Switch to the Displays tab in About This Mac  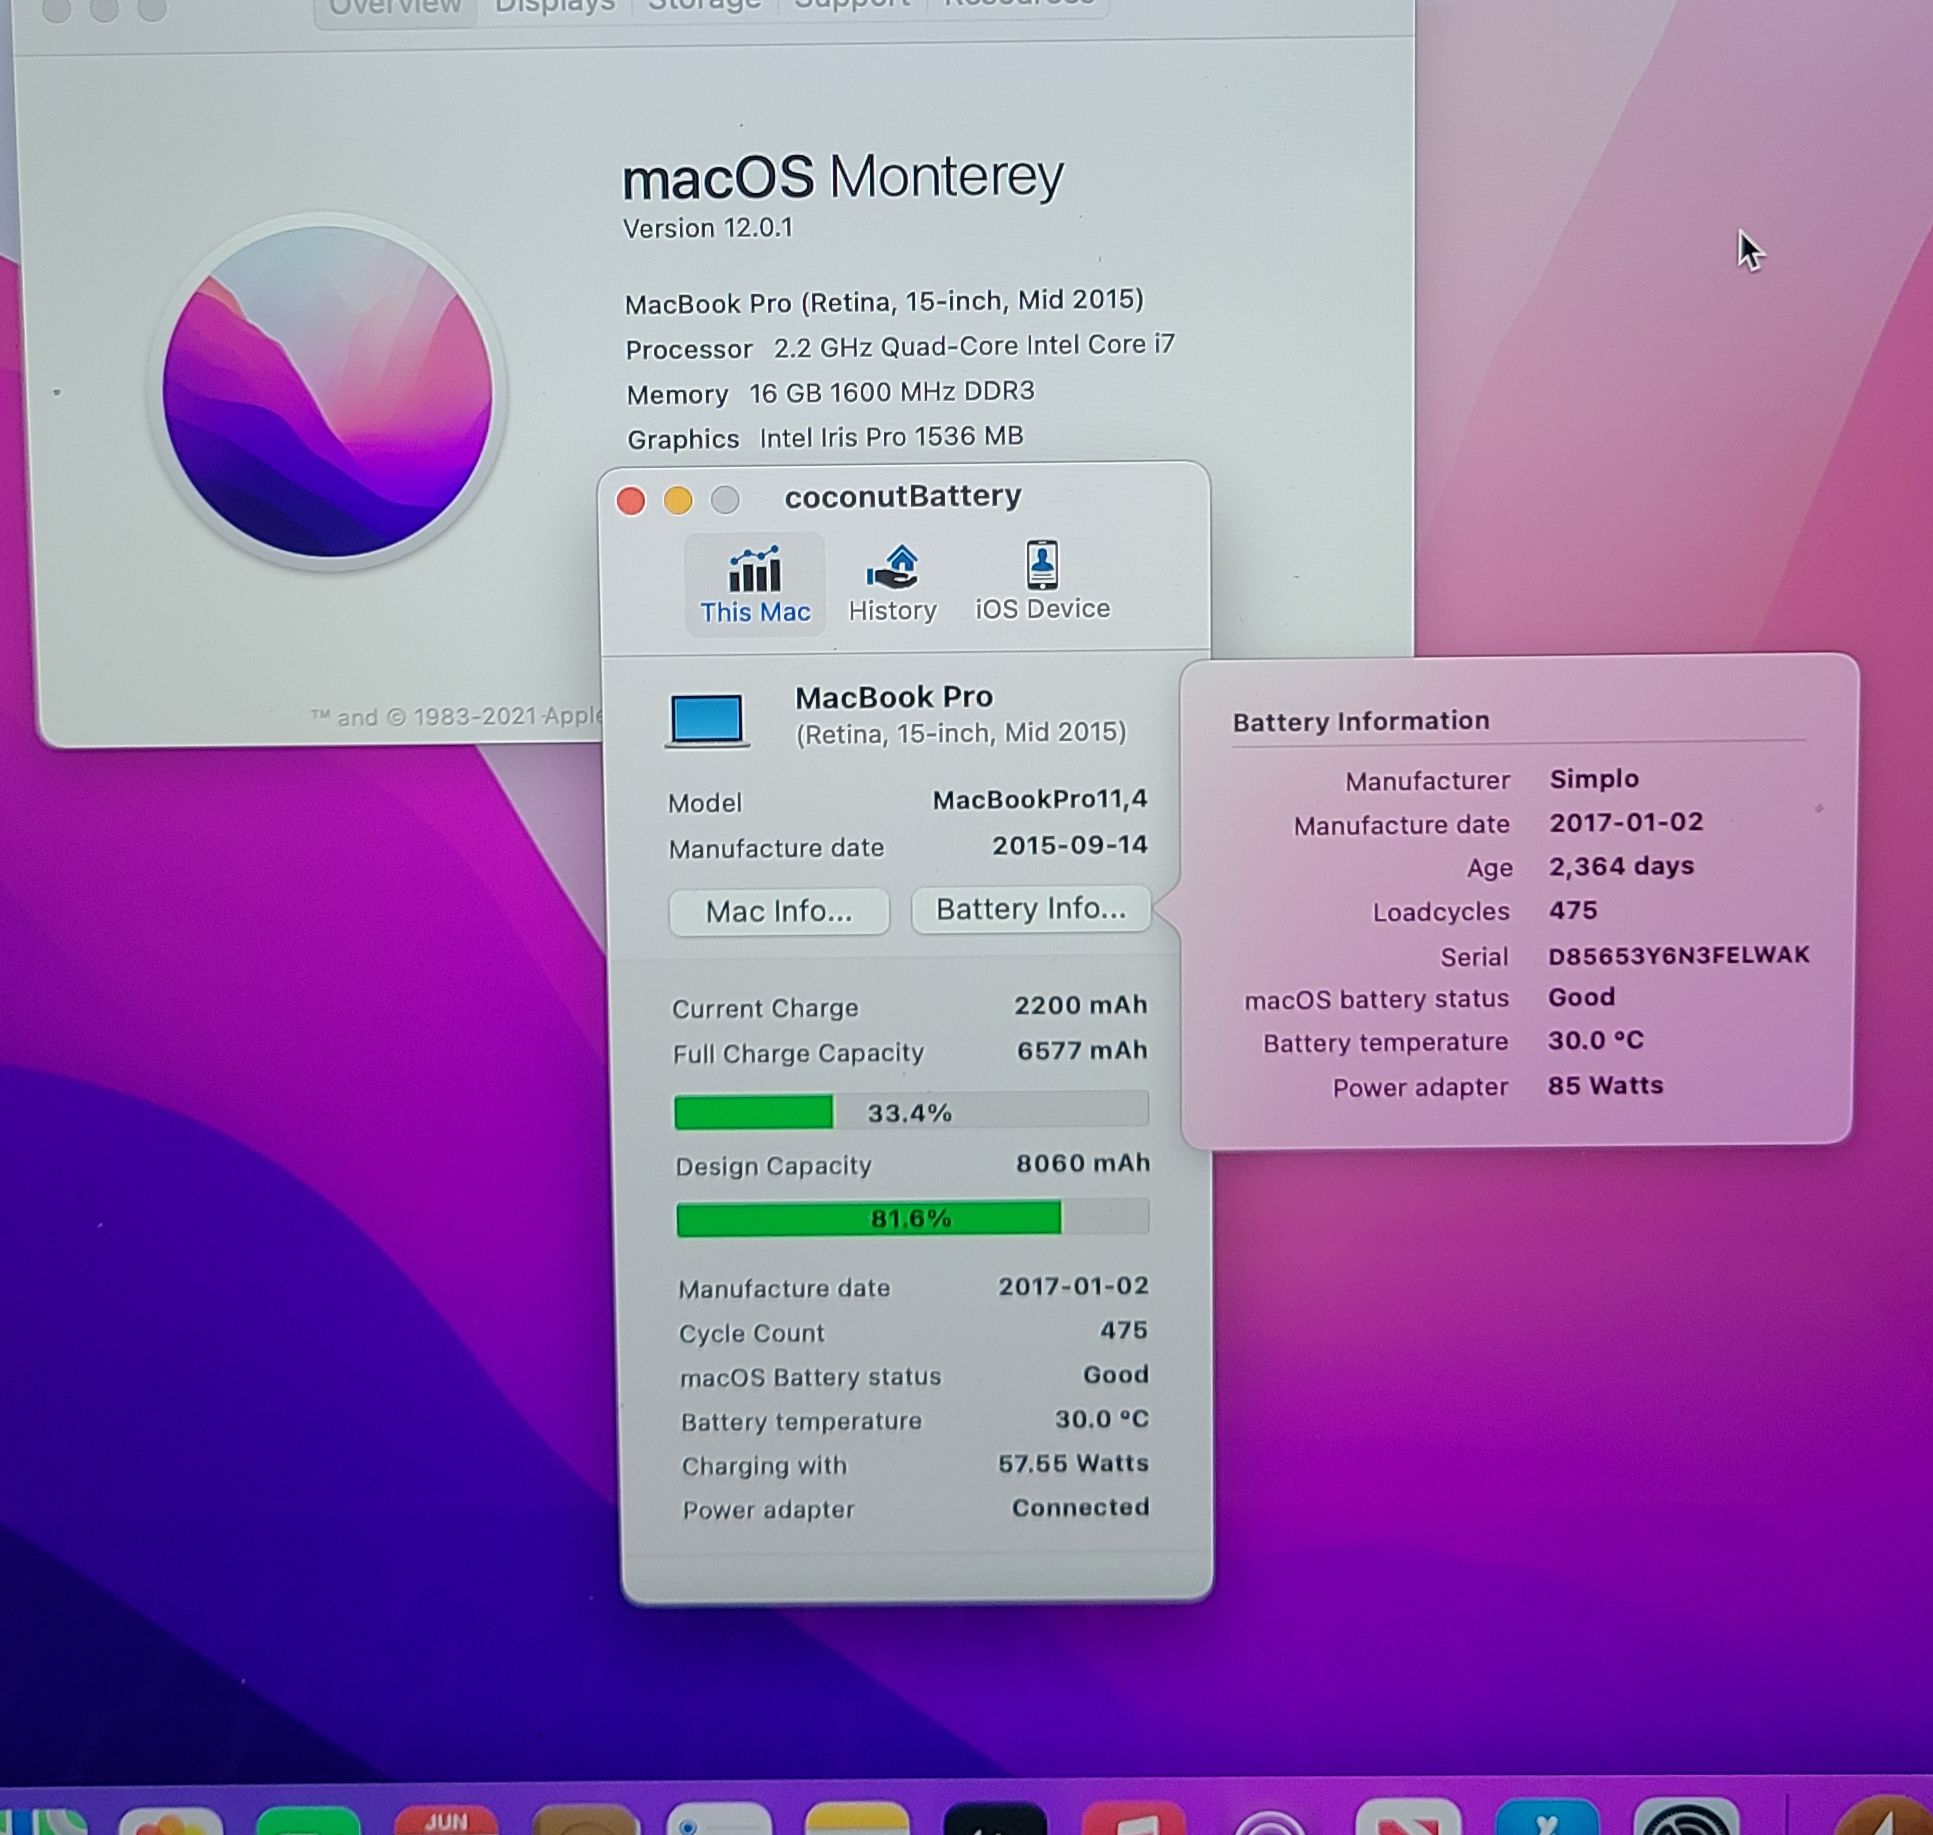pyautogui.click(x=555, y=8)
